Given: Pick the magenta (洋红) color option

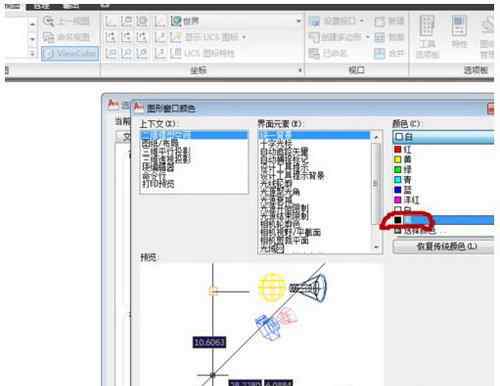Looking at the screenshot, I should point(407,200).
